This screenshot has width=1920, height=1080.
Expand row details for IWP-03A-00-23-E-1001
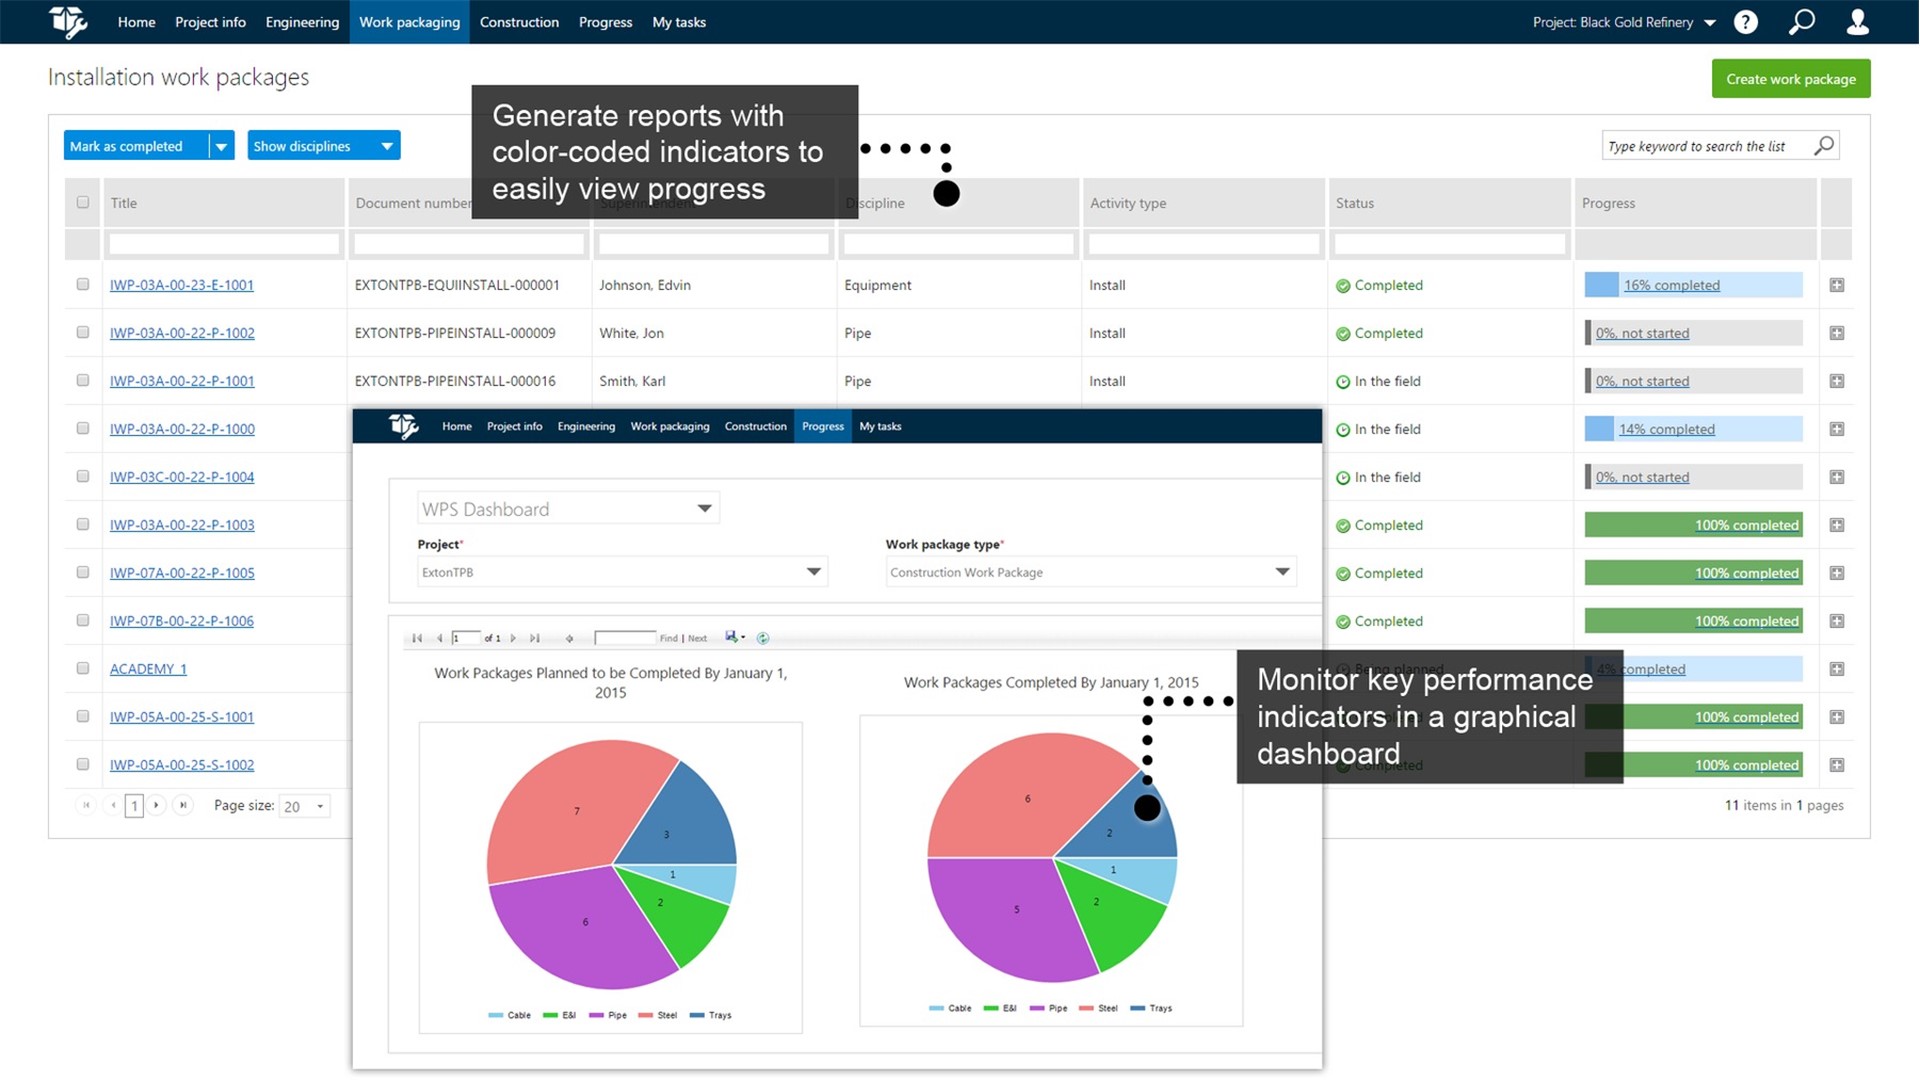(x=1837, y=285)
